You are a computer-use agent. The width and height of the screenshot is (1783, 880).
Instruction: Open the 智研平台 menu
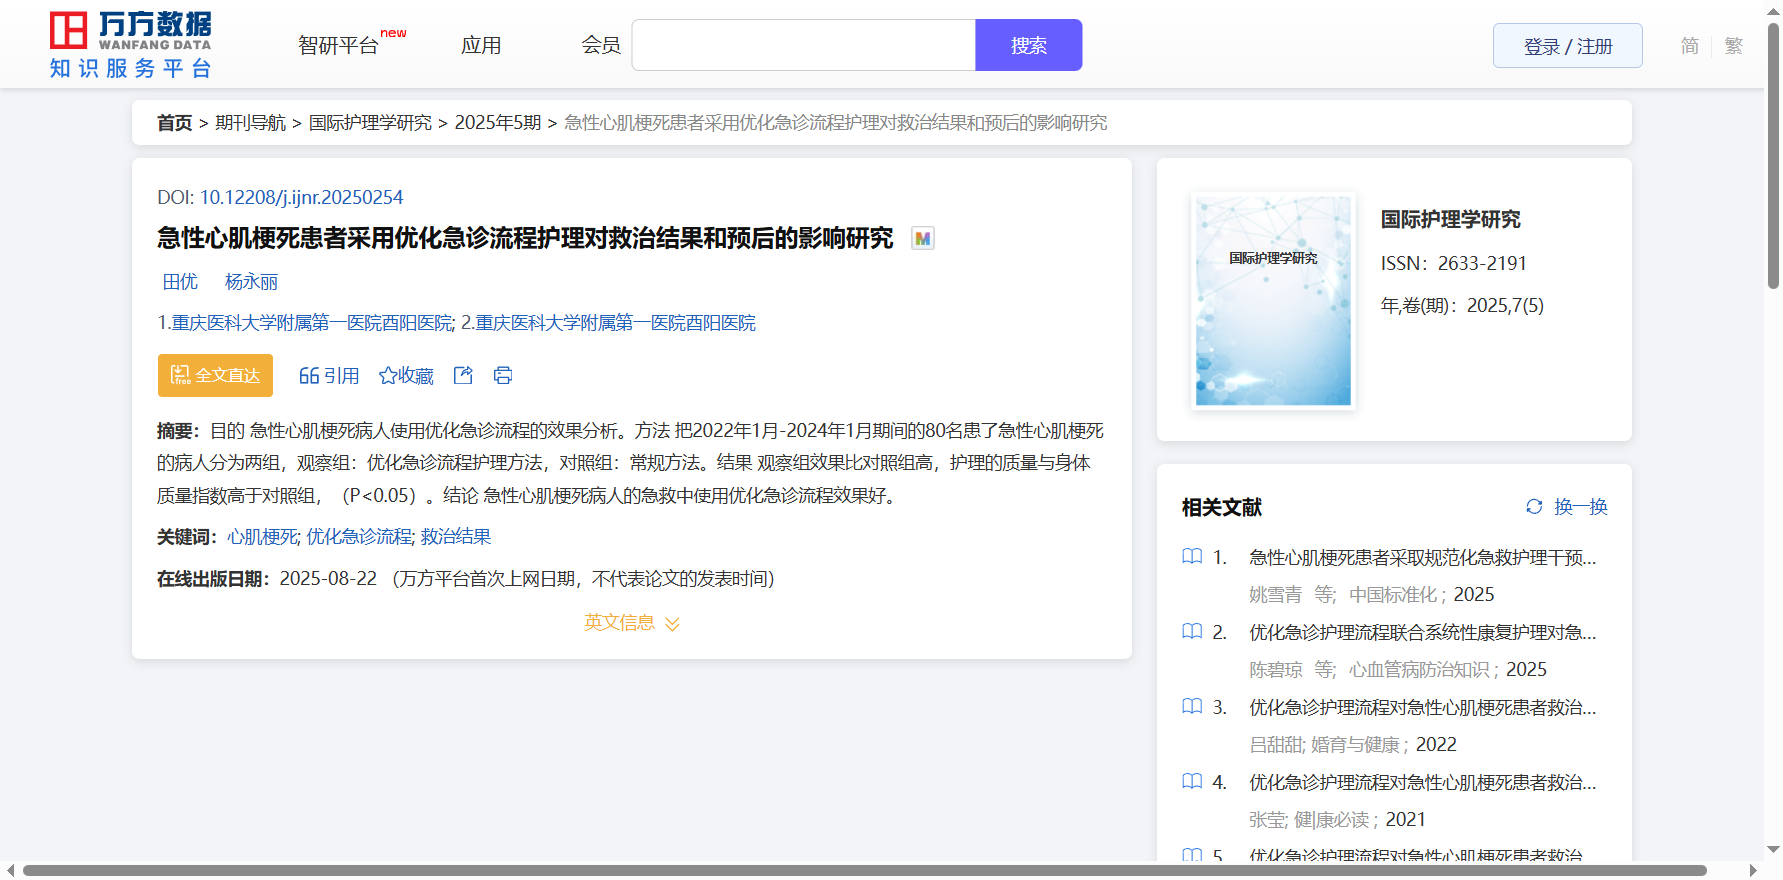click(x=339, y=46)
